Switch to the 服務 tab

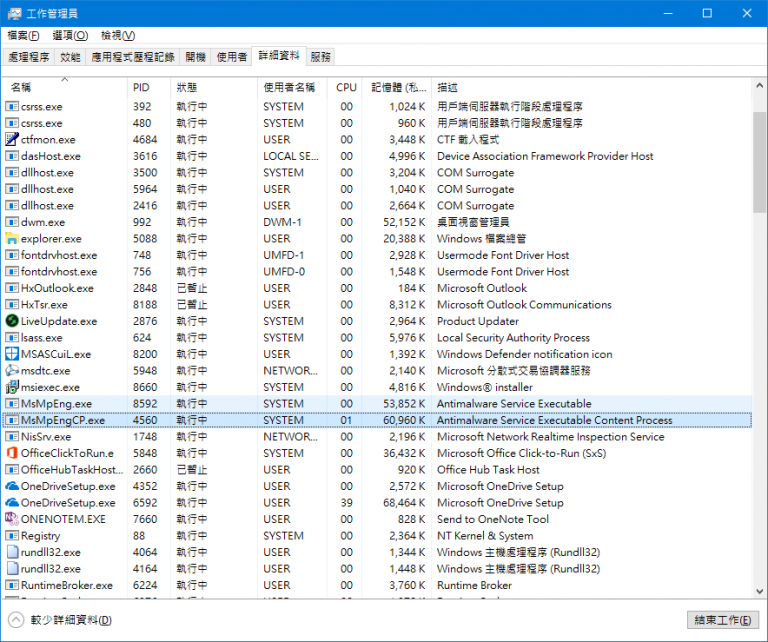320,57
